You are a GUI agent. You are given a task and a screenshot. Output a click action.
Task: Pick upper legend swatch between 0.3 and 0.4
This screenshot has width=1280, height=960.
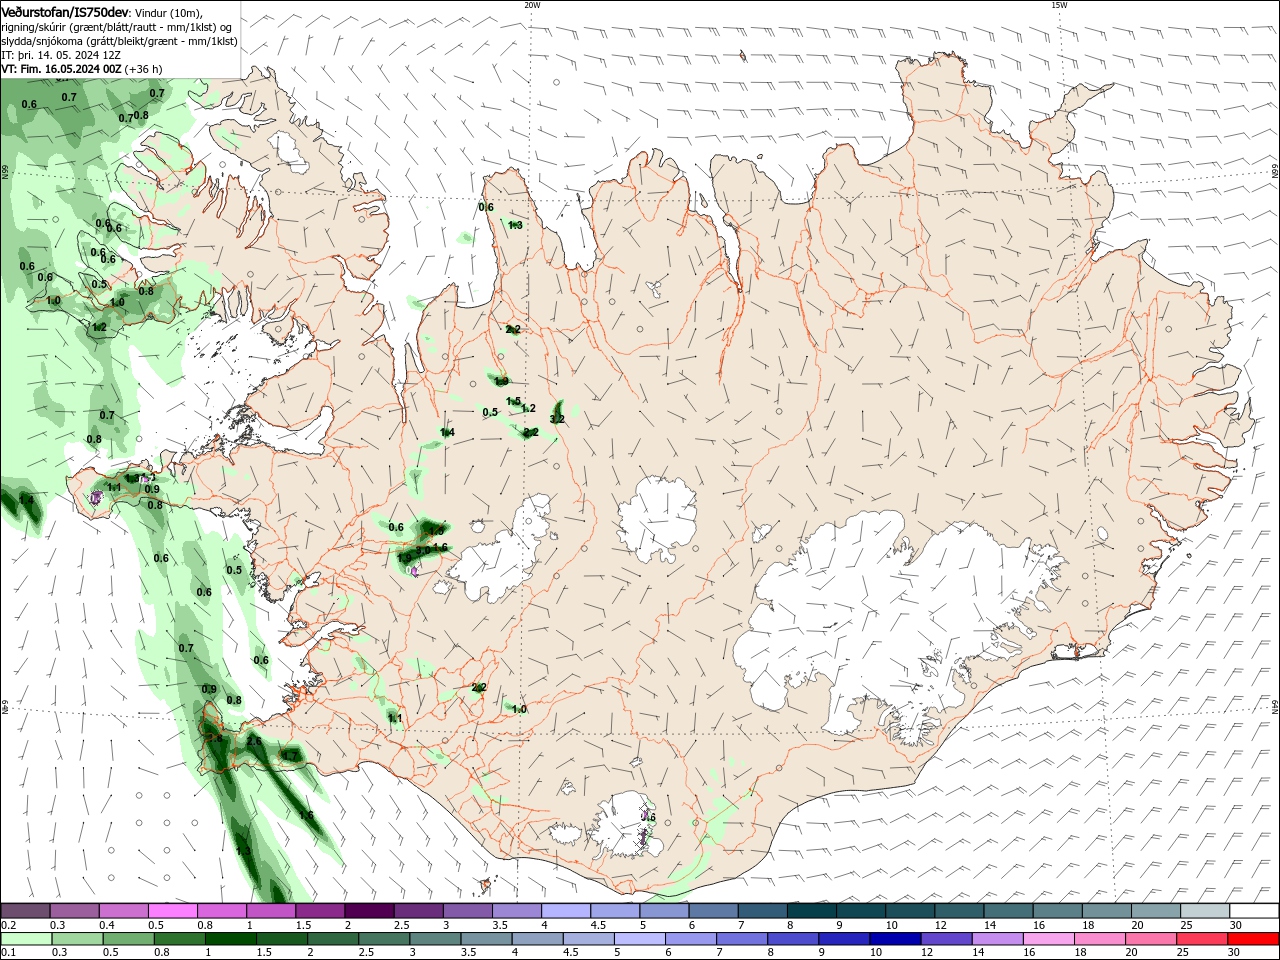(x=74, y=911)
